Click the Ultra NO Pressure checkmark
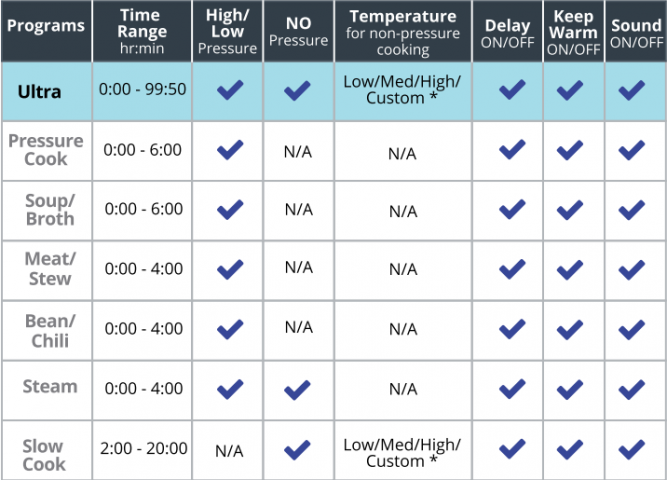This screenshot has height=480, width=667. 298,90
